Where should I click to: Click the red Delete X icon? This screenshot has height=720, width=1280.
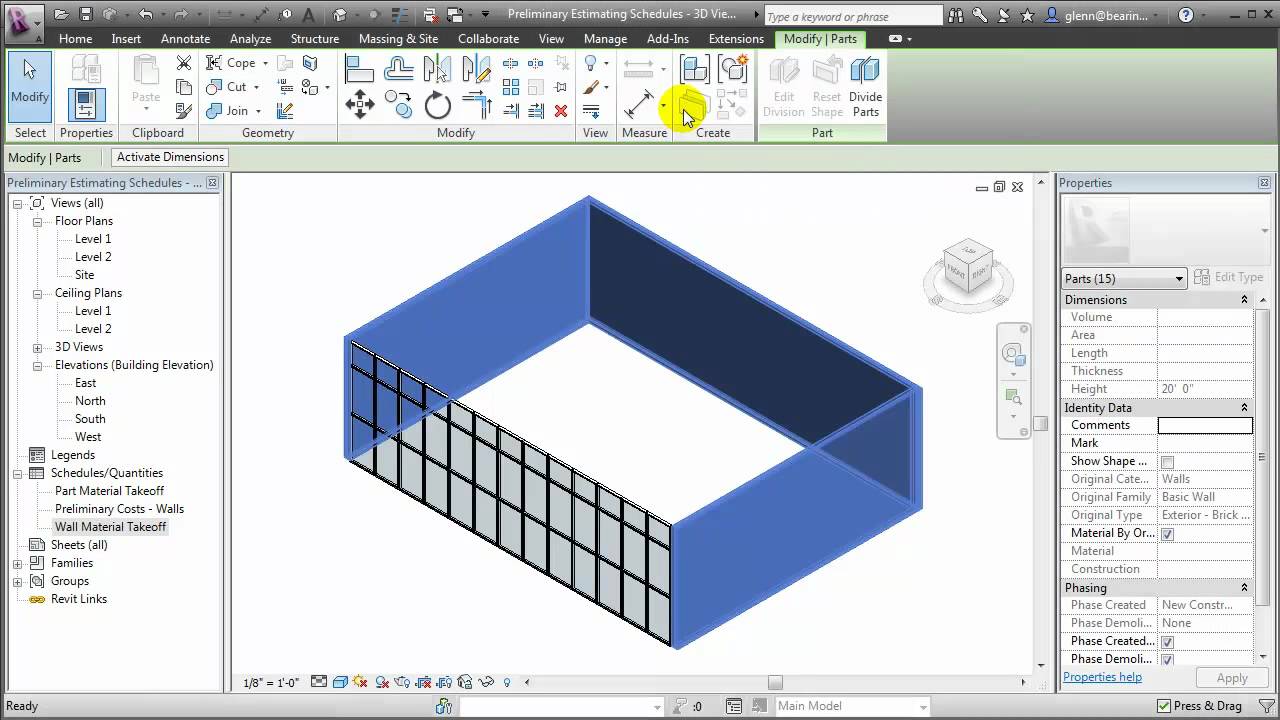tap(561, 111)
